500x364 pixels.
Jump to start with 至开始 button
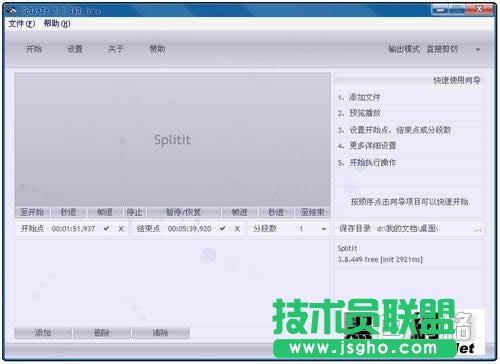pos(32,212)
